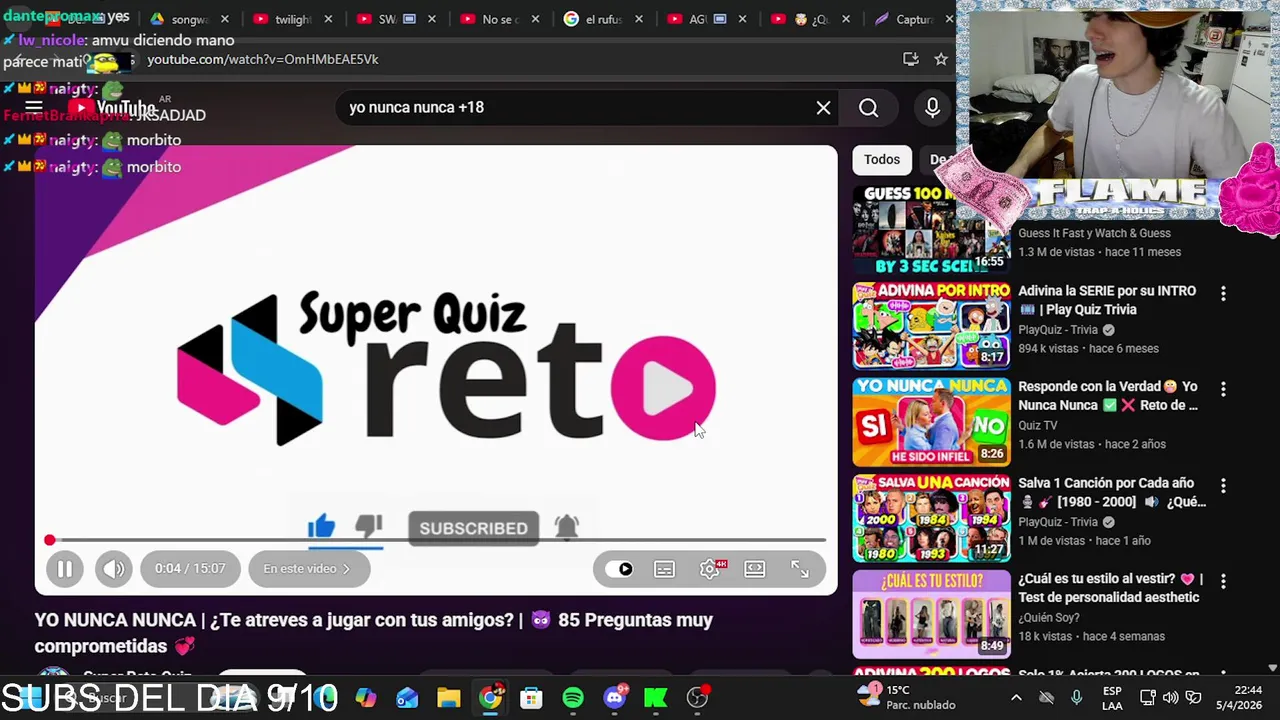Toggle subtitles in the video player
Image resolution: width=1280 pixels, height=720 pixels.
[x=664, y=569]
